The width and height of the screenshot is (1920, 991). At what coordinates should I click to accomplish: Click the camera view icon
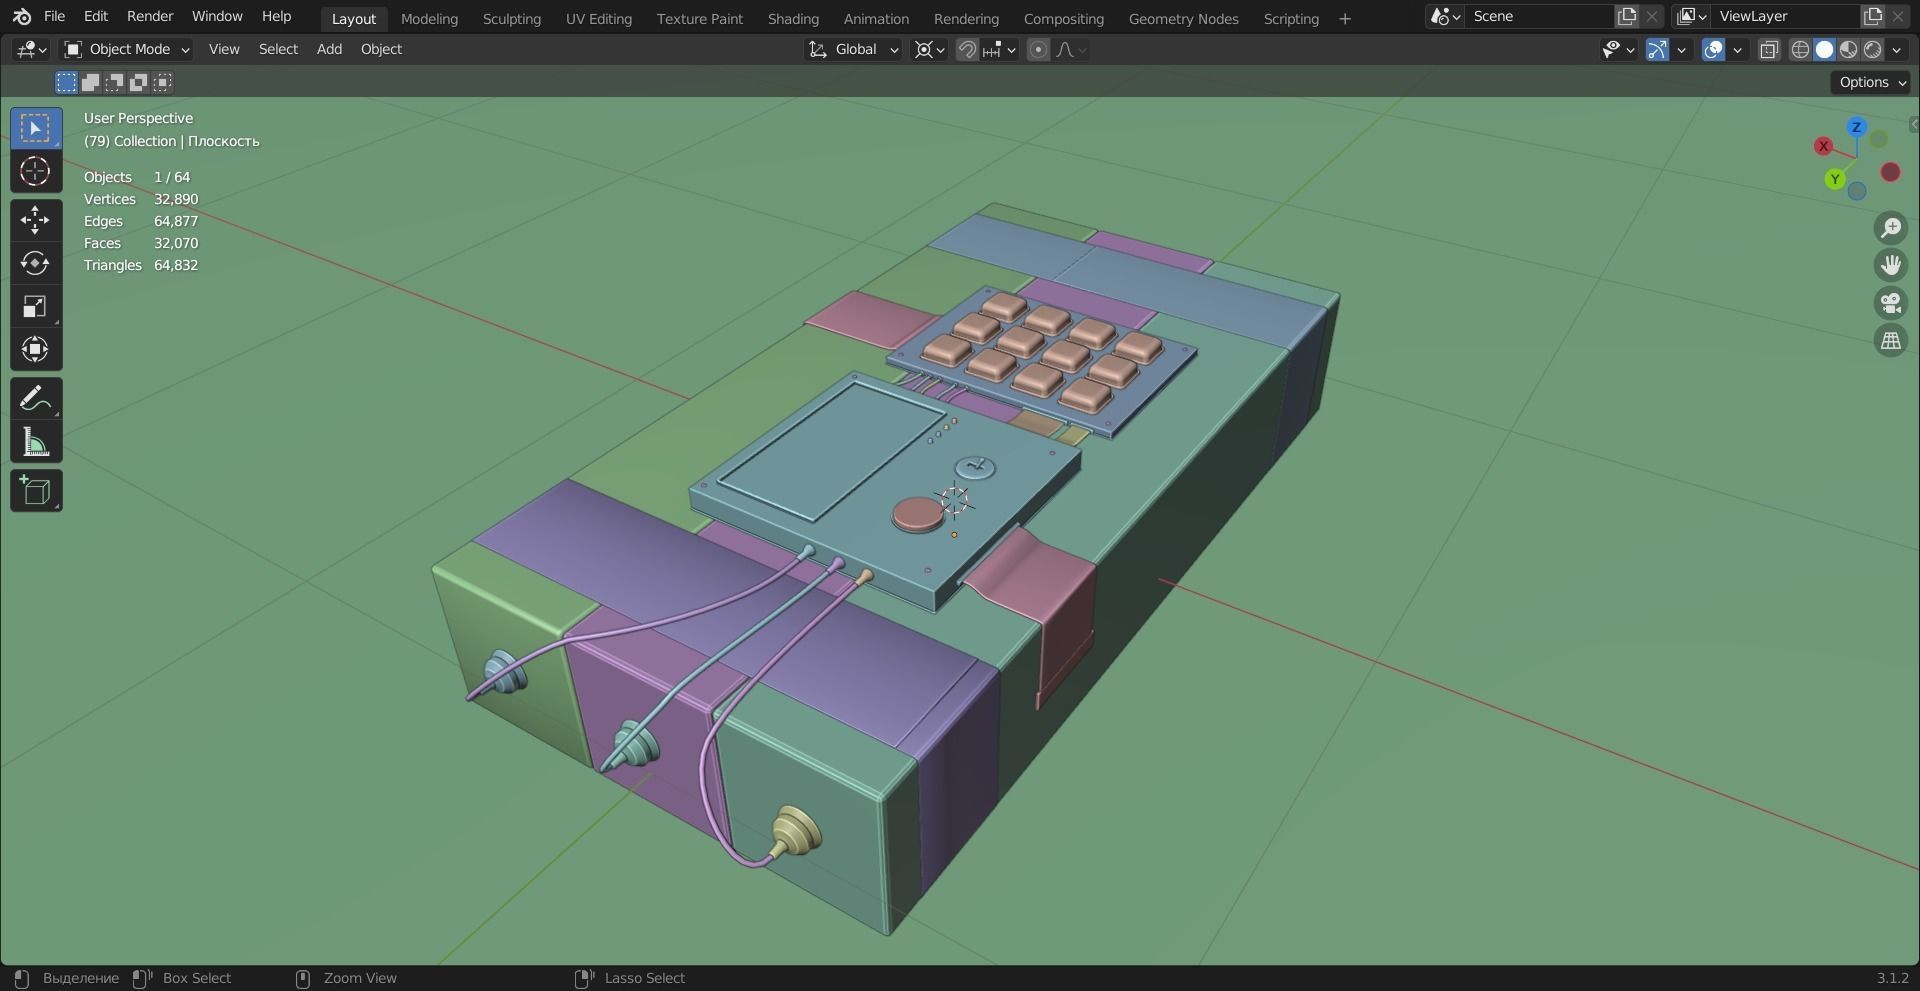click(x=1890, y=303)
